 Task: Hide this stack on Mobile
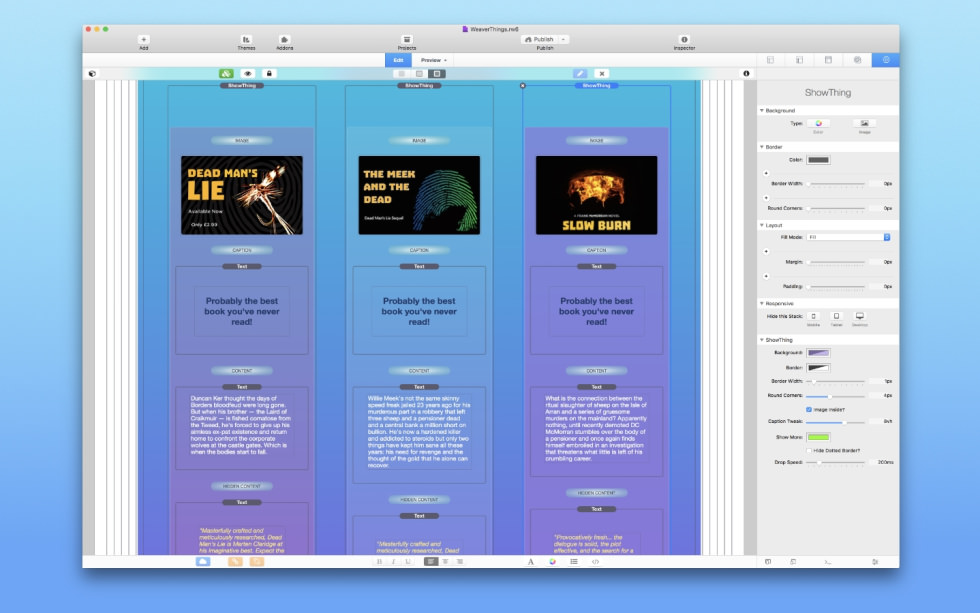tap(813, 316)
